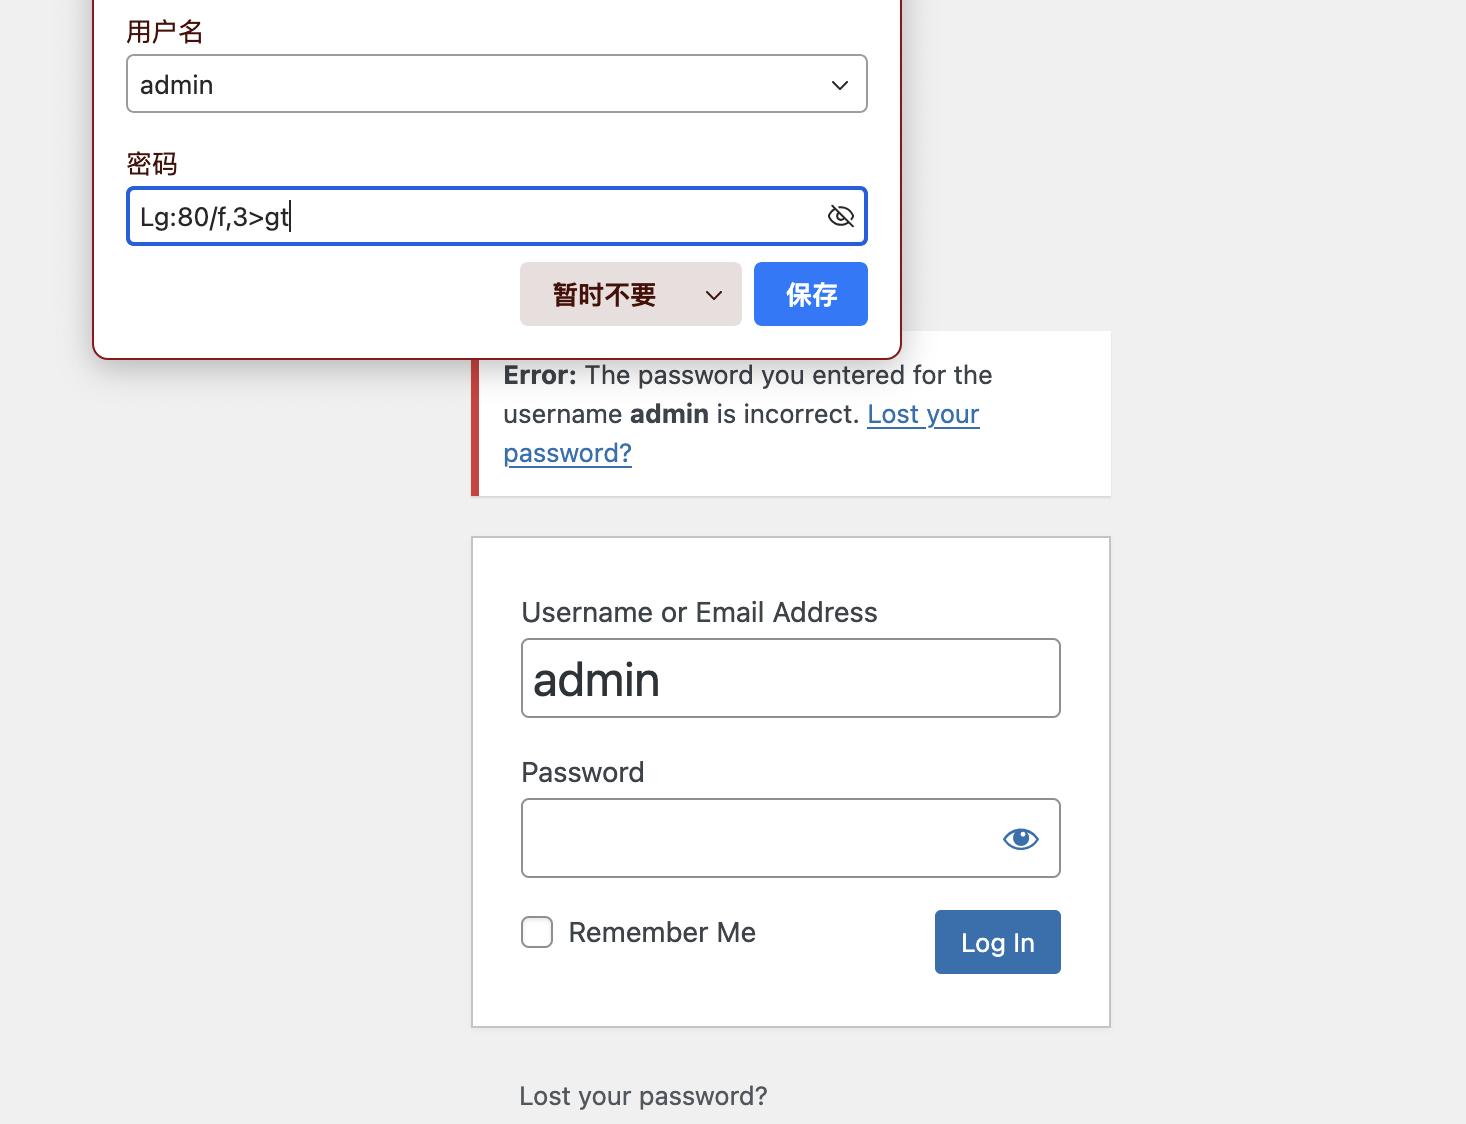Click the 用户名 label in the popup
The height and width of the screenshot is (1124, 1466).
(165, 32)
